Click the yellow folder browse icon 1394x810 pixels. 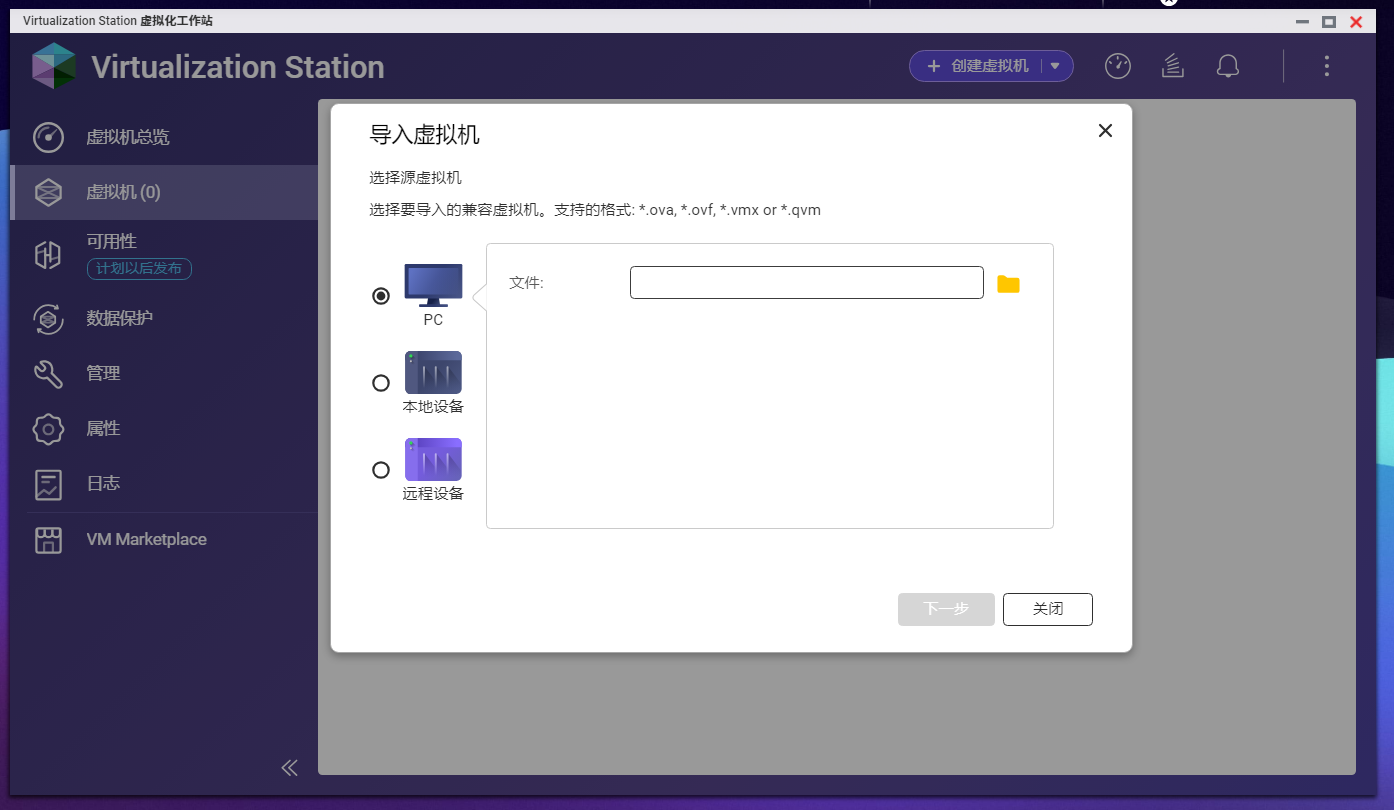click(1008, 284)
